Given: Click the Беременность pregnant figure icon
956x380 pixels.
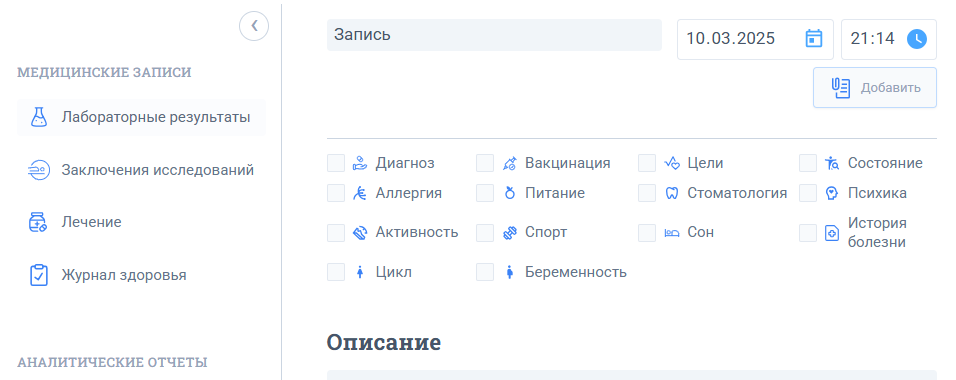Looking at the screenshot, I should click(510, 272).
